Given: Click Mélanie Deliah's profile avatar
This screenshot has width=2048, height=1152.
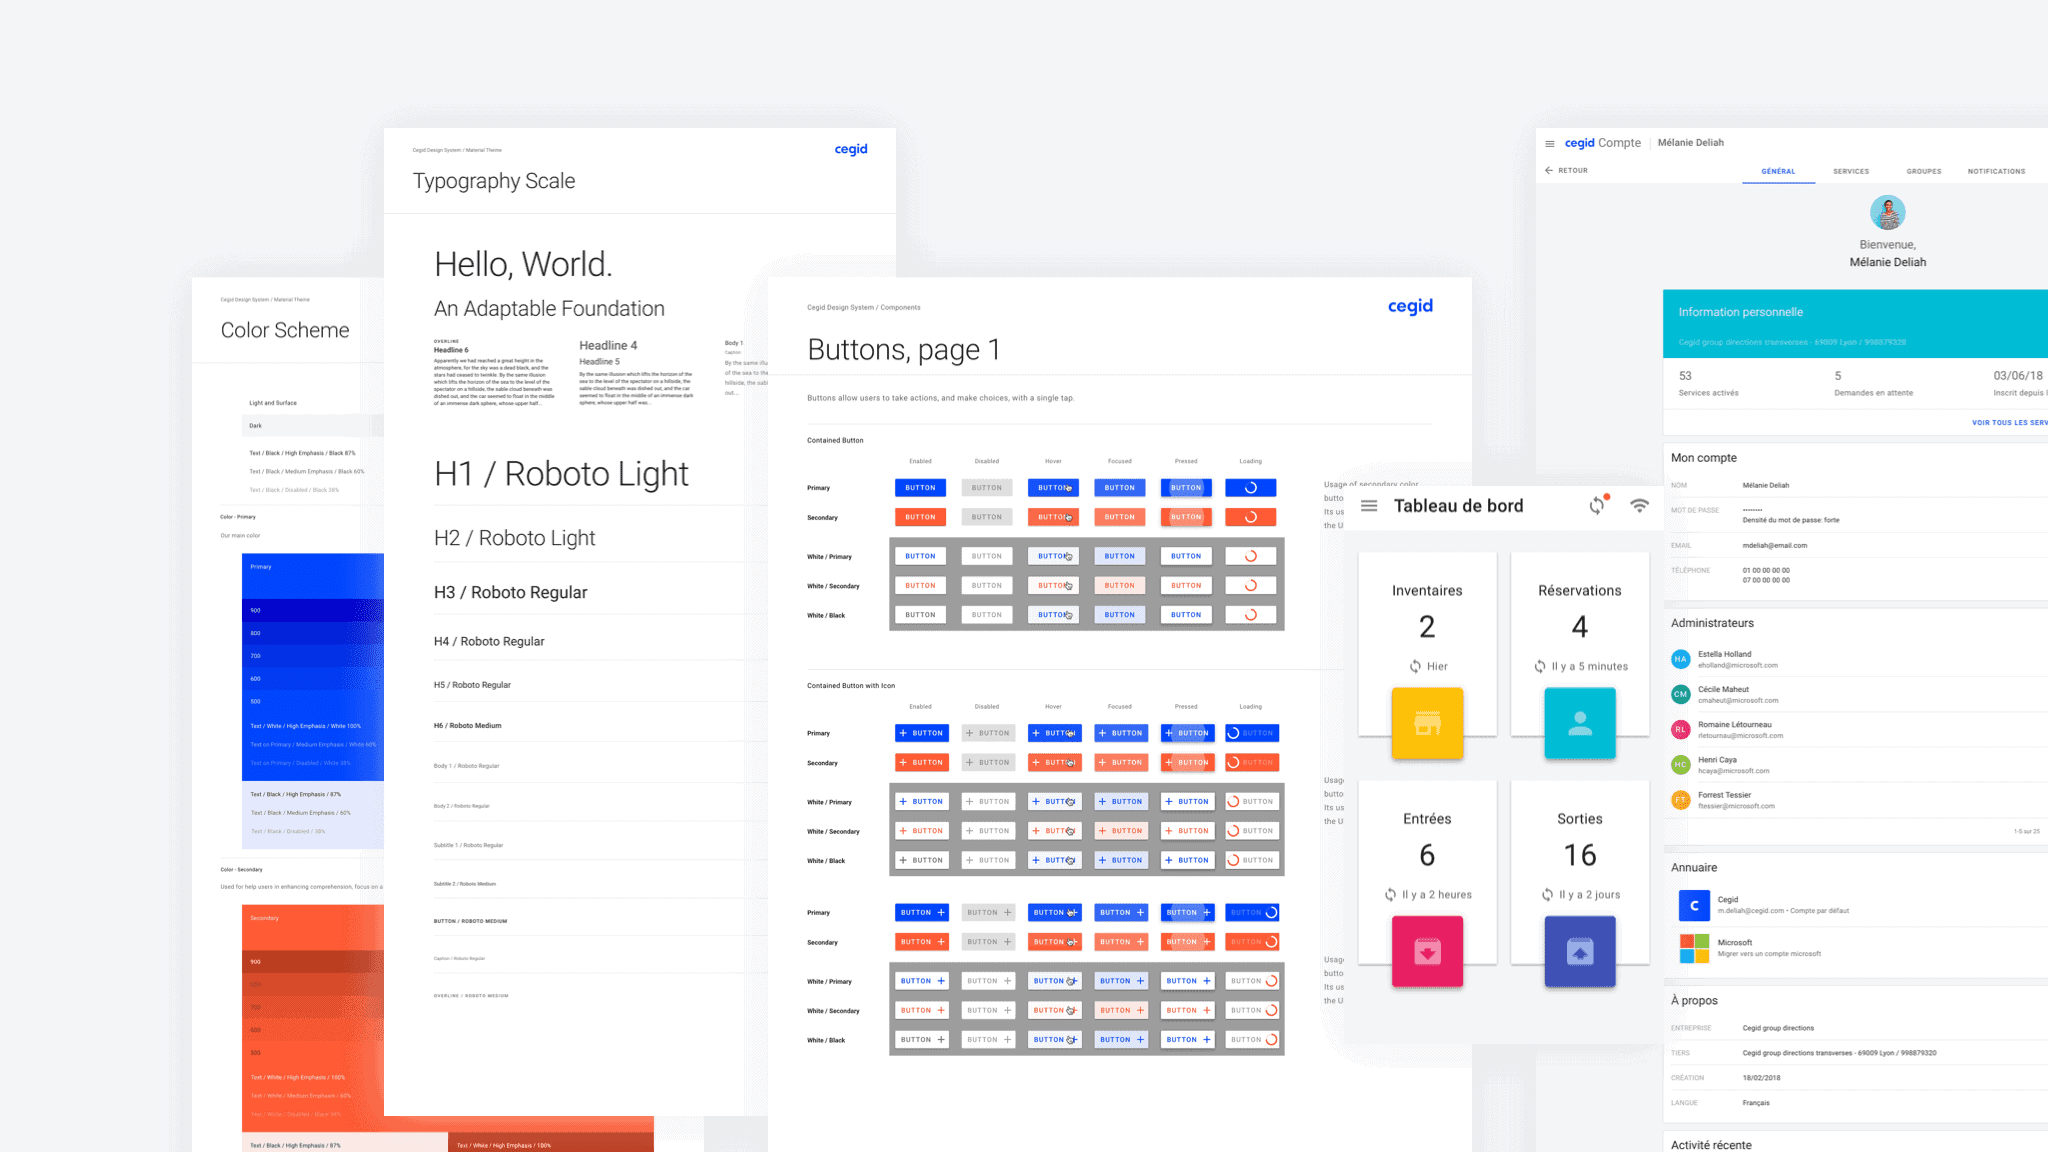Looking at the screenshot, I should (x=1887, y=212).
